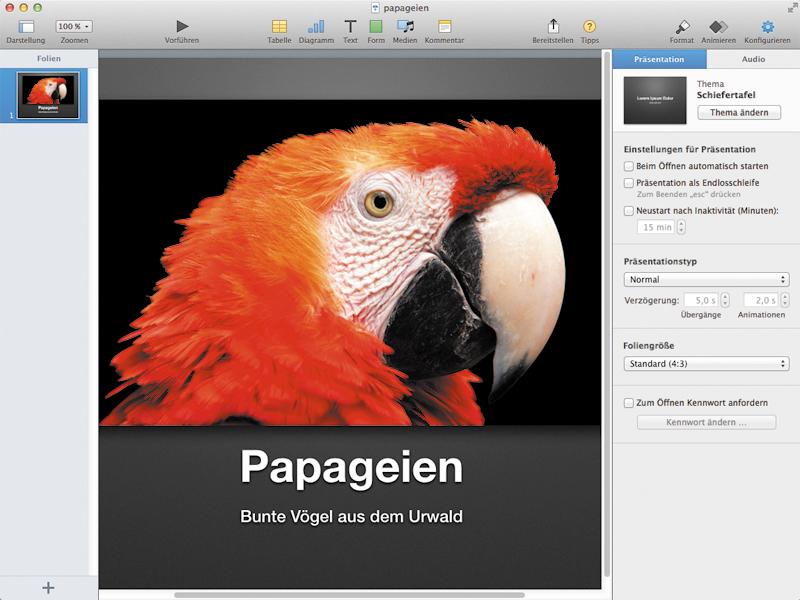The height and width of the screenshot is (600, 800).
Task: Click the Animationen delay stepper
Action: click(785, 300)
